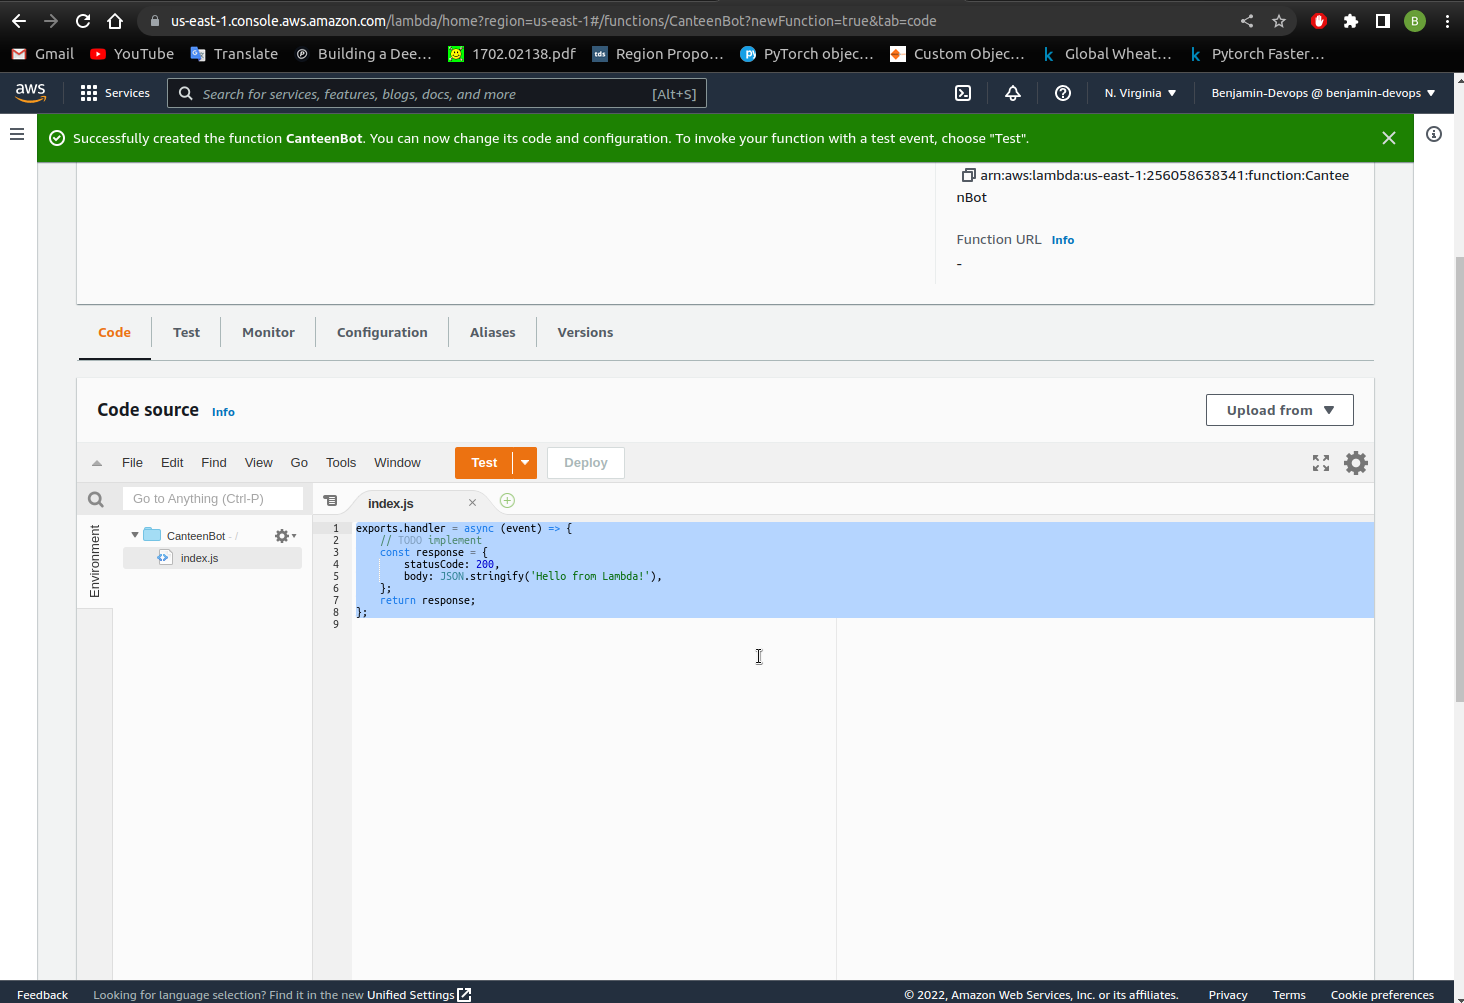
Task: Open the editor Window menu
Action: [x=397, y=463]
